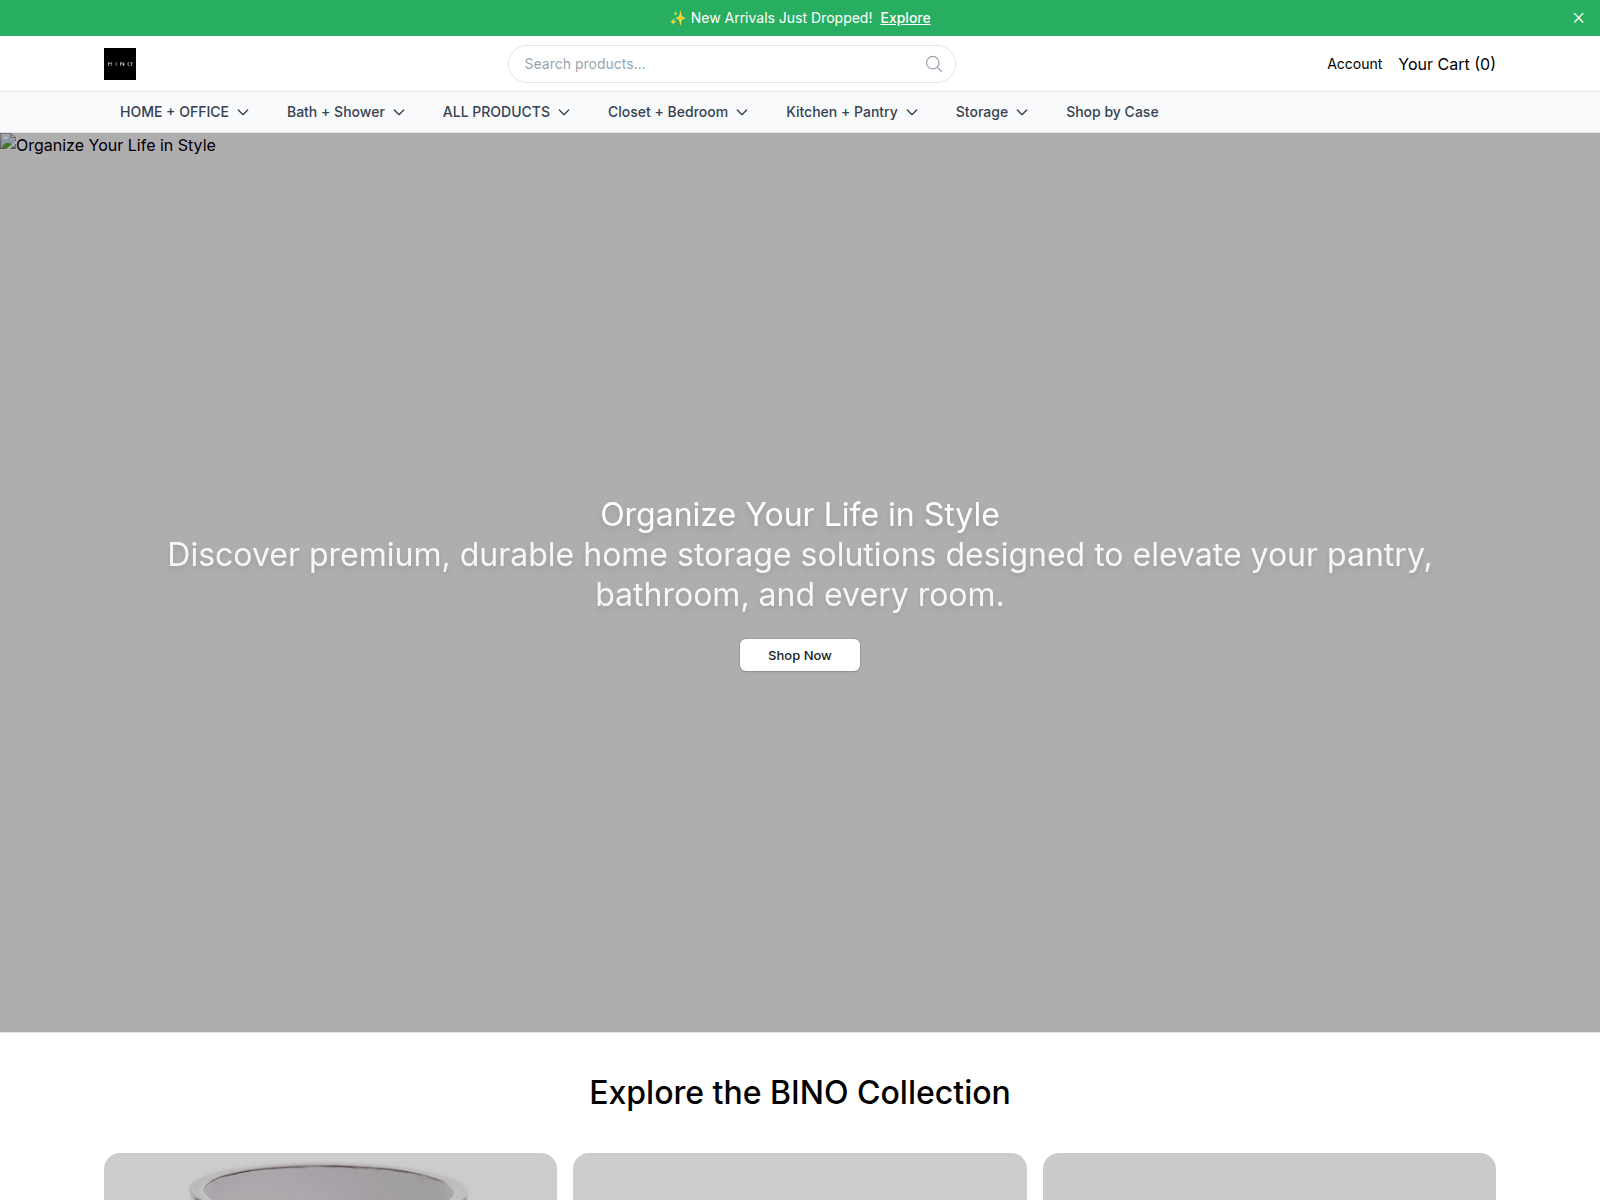The height and width of the screenshot is (1200, 1600).
Task: Open the Account page
Action: (x=1354, y=64)
